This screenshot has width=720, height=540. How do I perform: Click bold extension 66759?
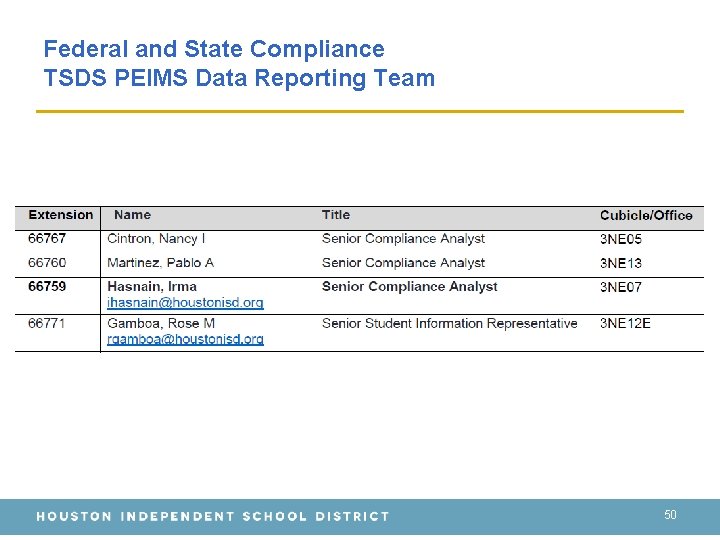pyautogui.click(x=47, y=287)
